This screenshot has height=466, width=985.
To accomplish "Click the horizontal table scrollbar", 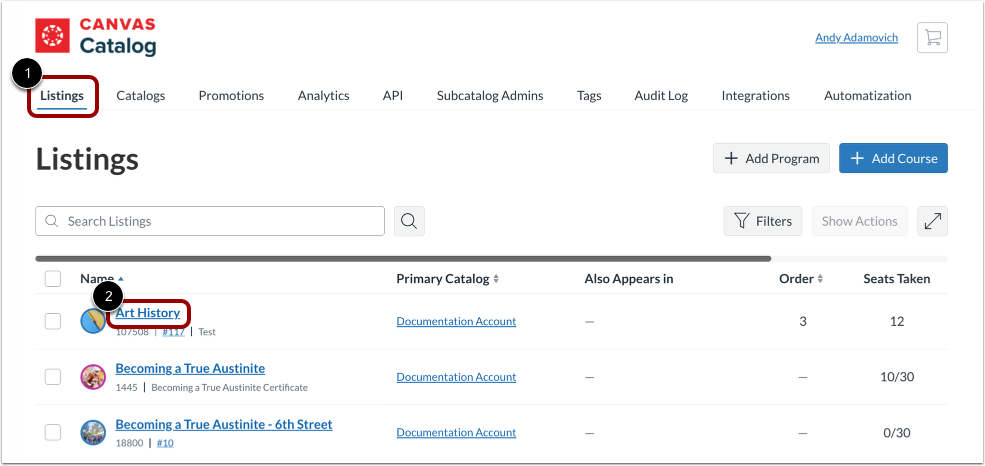I will pyautogui.click(x=403, y=259).
